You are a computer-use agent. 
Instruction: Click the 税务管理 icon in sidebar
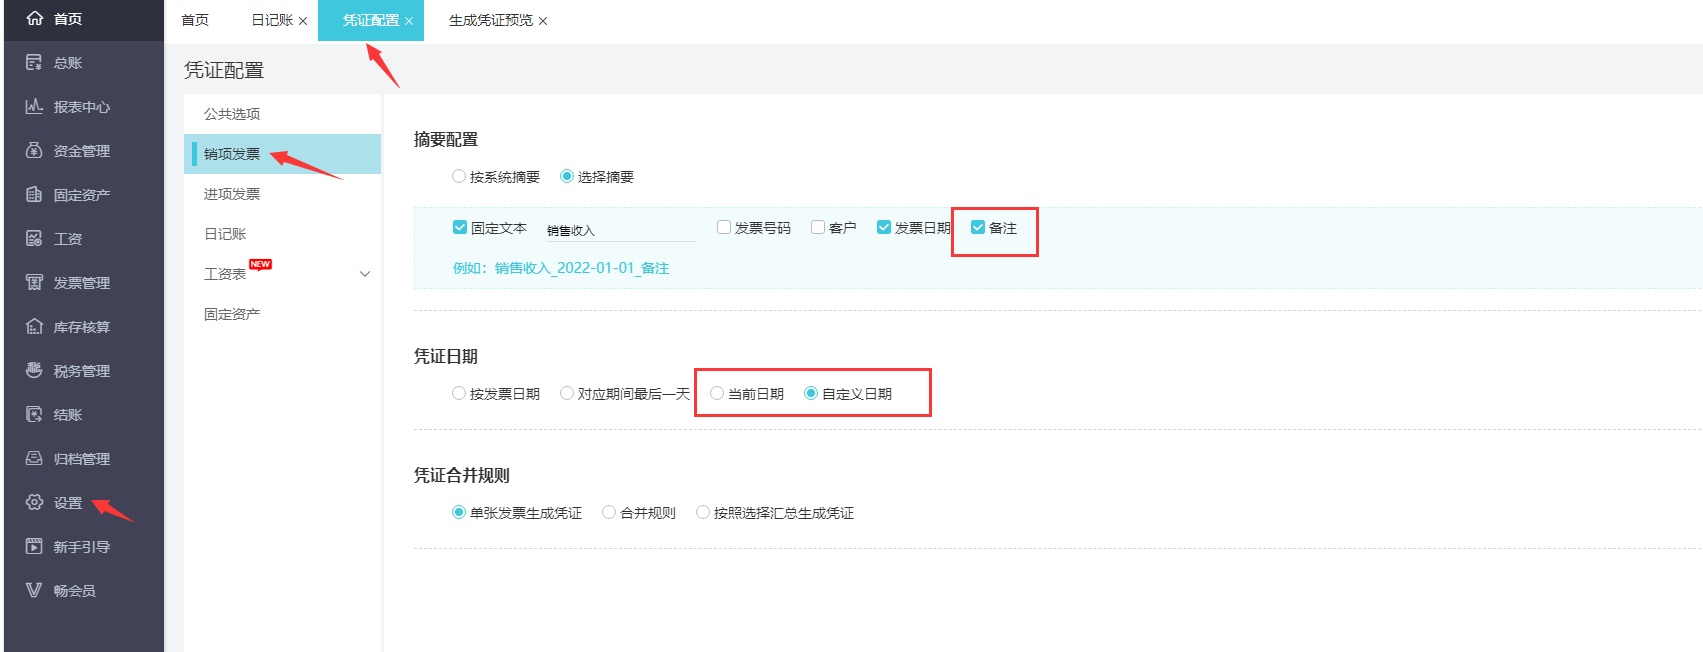(x=34, y=371)
